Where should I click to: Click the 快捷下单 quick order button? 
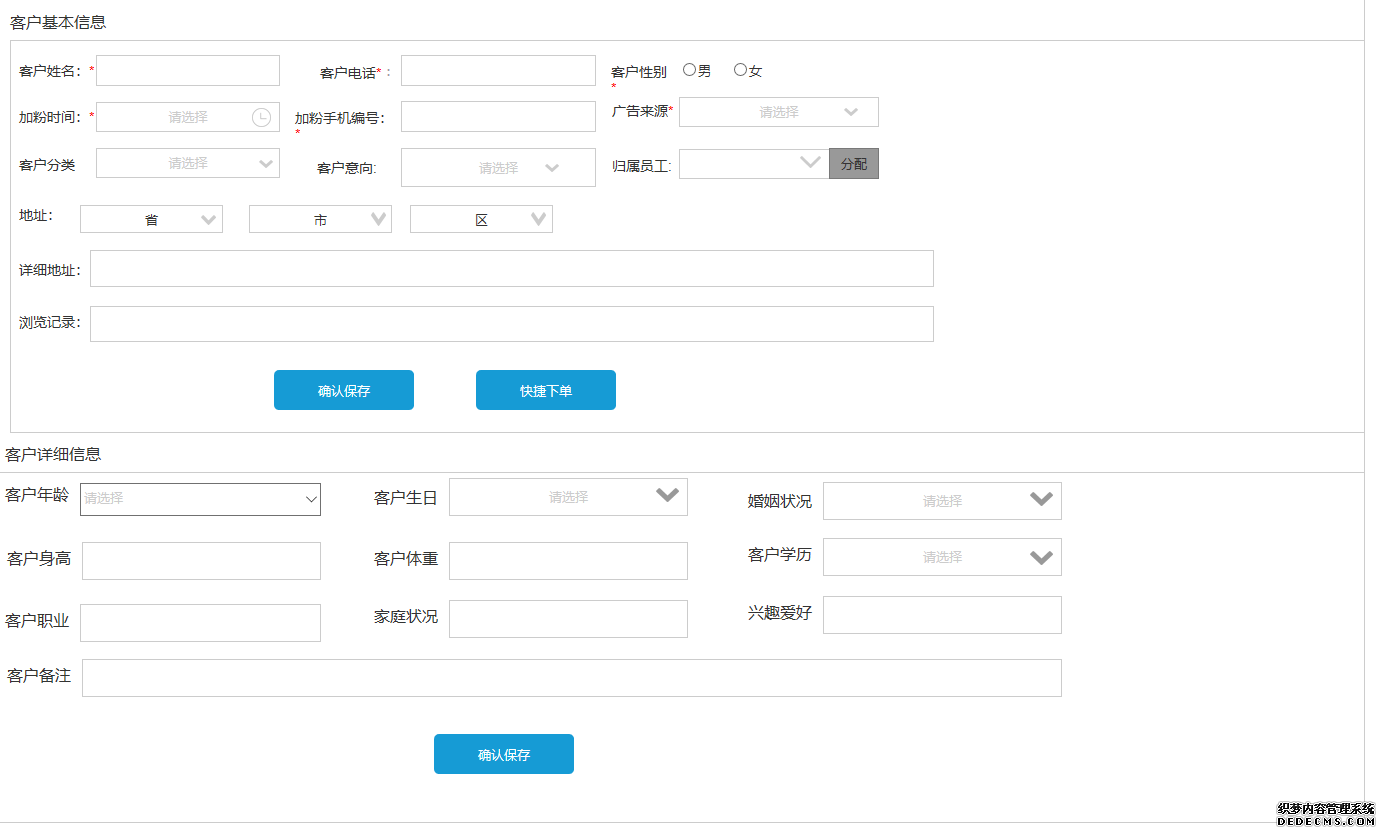[x=545, y=389]
